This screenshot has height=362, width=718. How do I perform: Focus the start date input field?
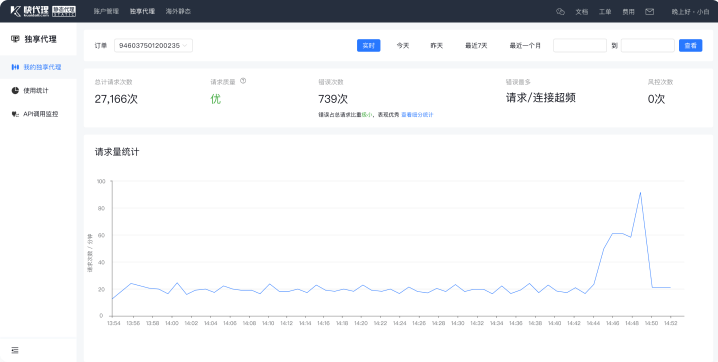[580, 45]
